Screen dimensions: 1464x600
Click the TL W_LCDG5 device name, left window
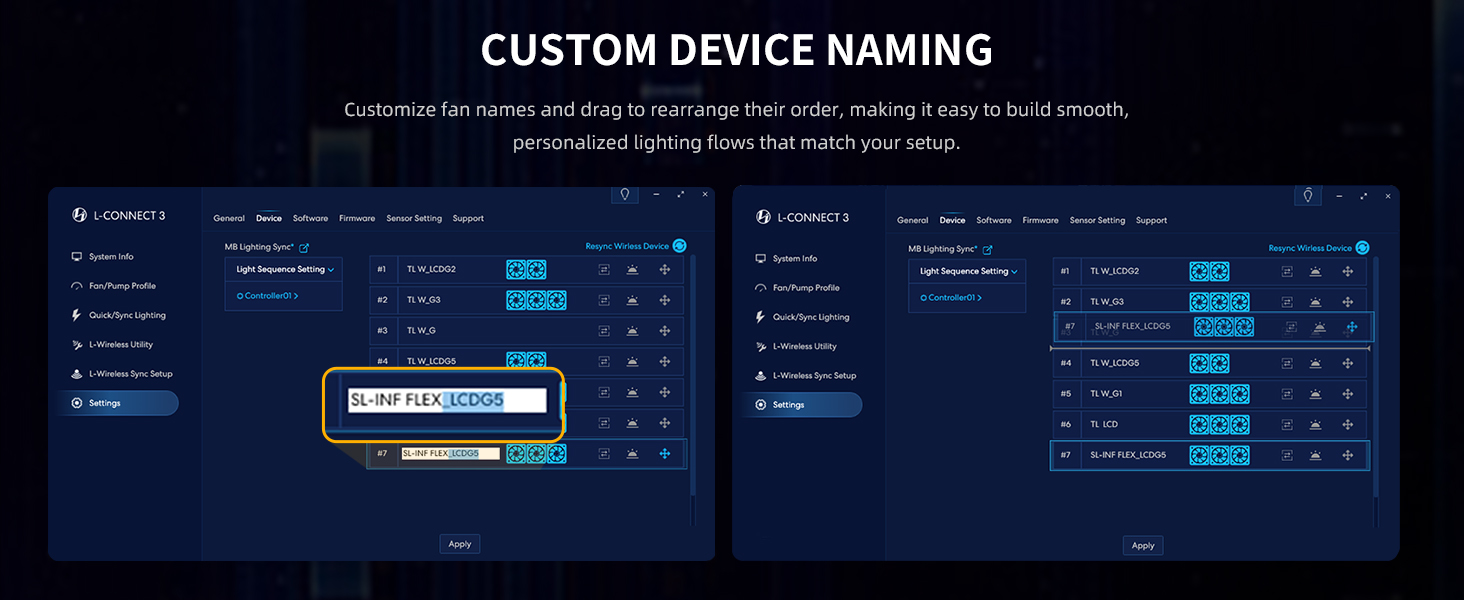[431, 361]
